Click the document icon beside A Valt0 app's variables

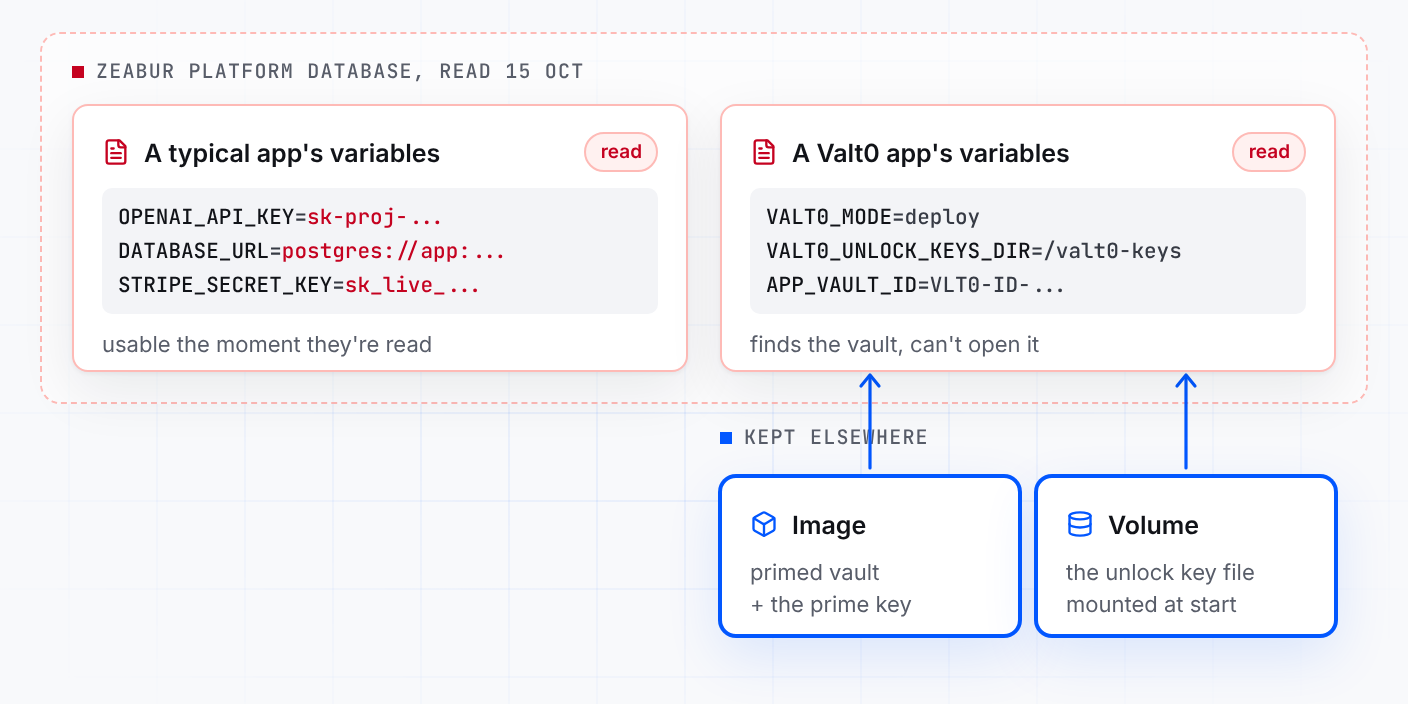click(764, 153)
